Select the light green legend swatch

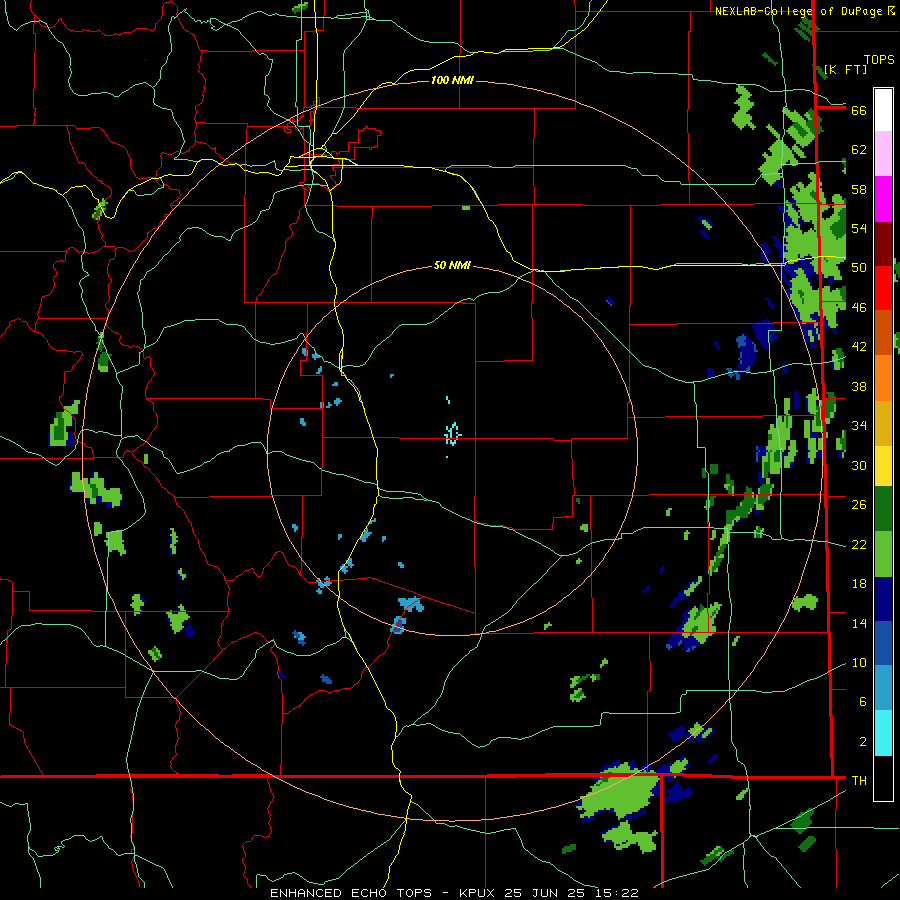(x=883, y=554)
